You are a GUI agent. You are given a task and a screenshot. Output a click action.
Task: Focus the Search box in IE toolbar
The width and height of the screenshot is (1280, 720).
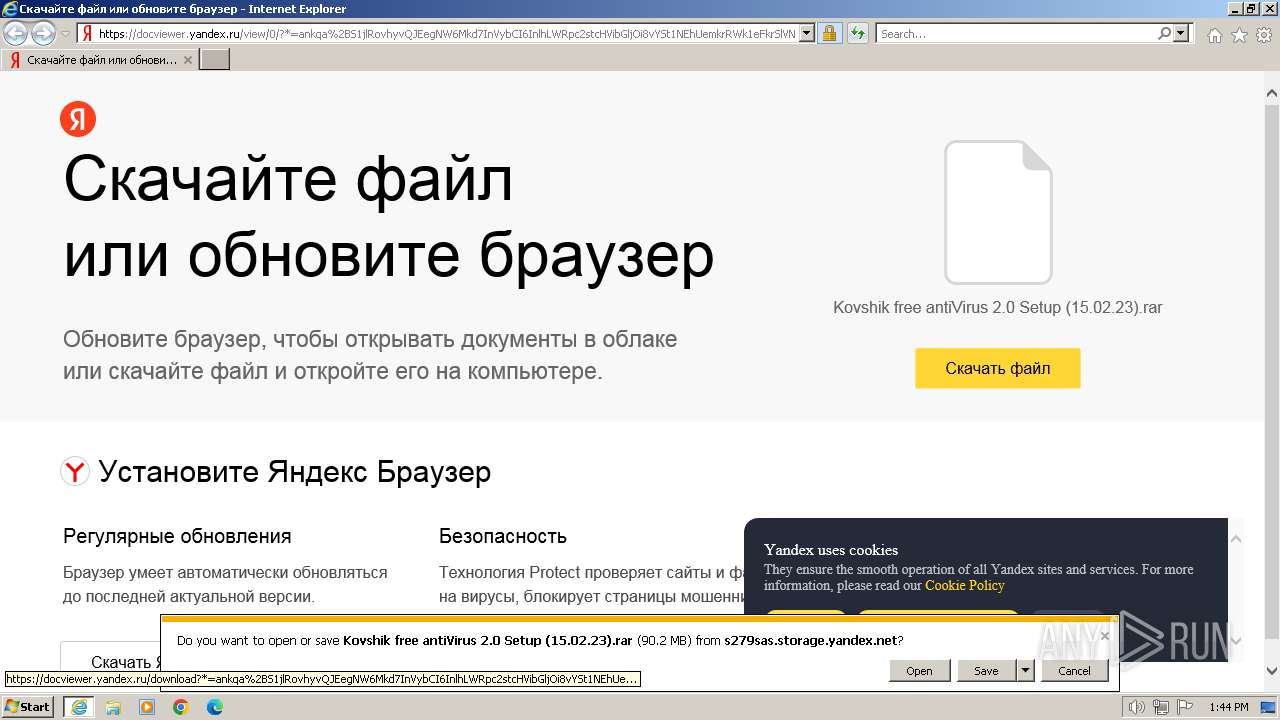(1016, 33)
